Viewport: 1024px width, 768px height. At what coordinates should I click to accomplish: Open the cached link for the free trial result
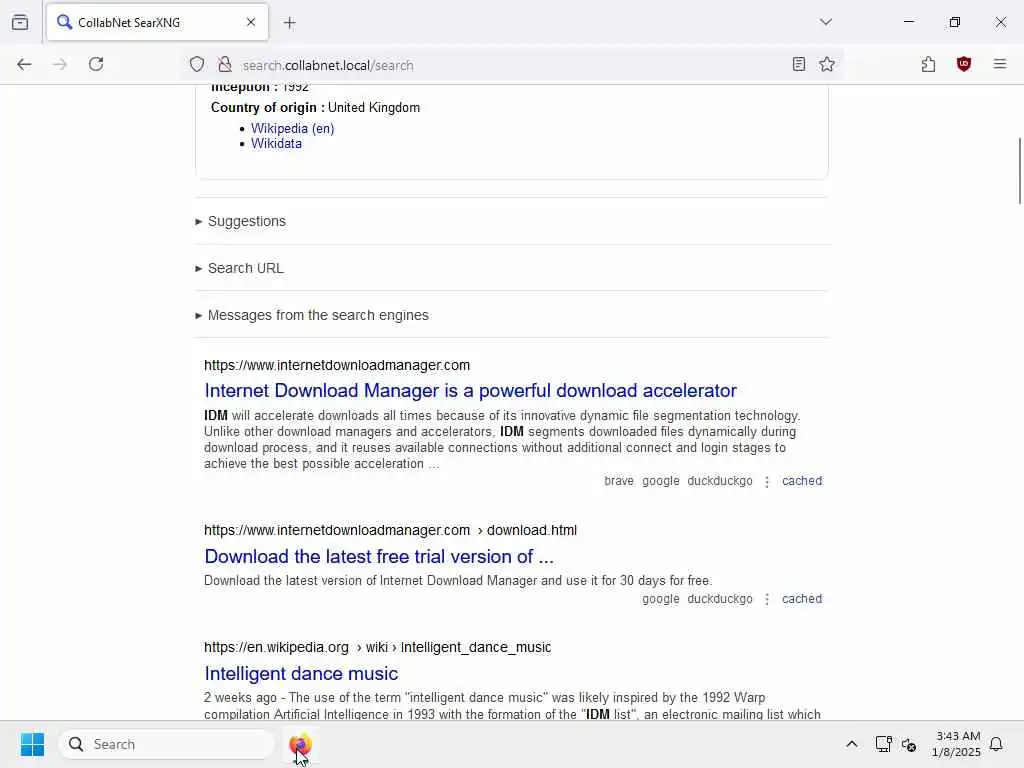coord(802,599)
